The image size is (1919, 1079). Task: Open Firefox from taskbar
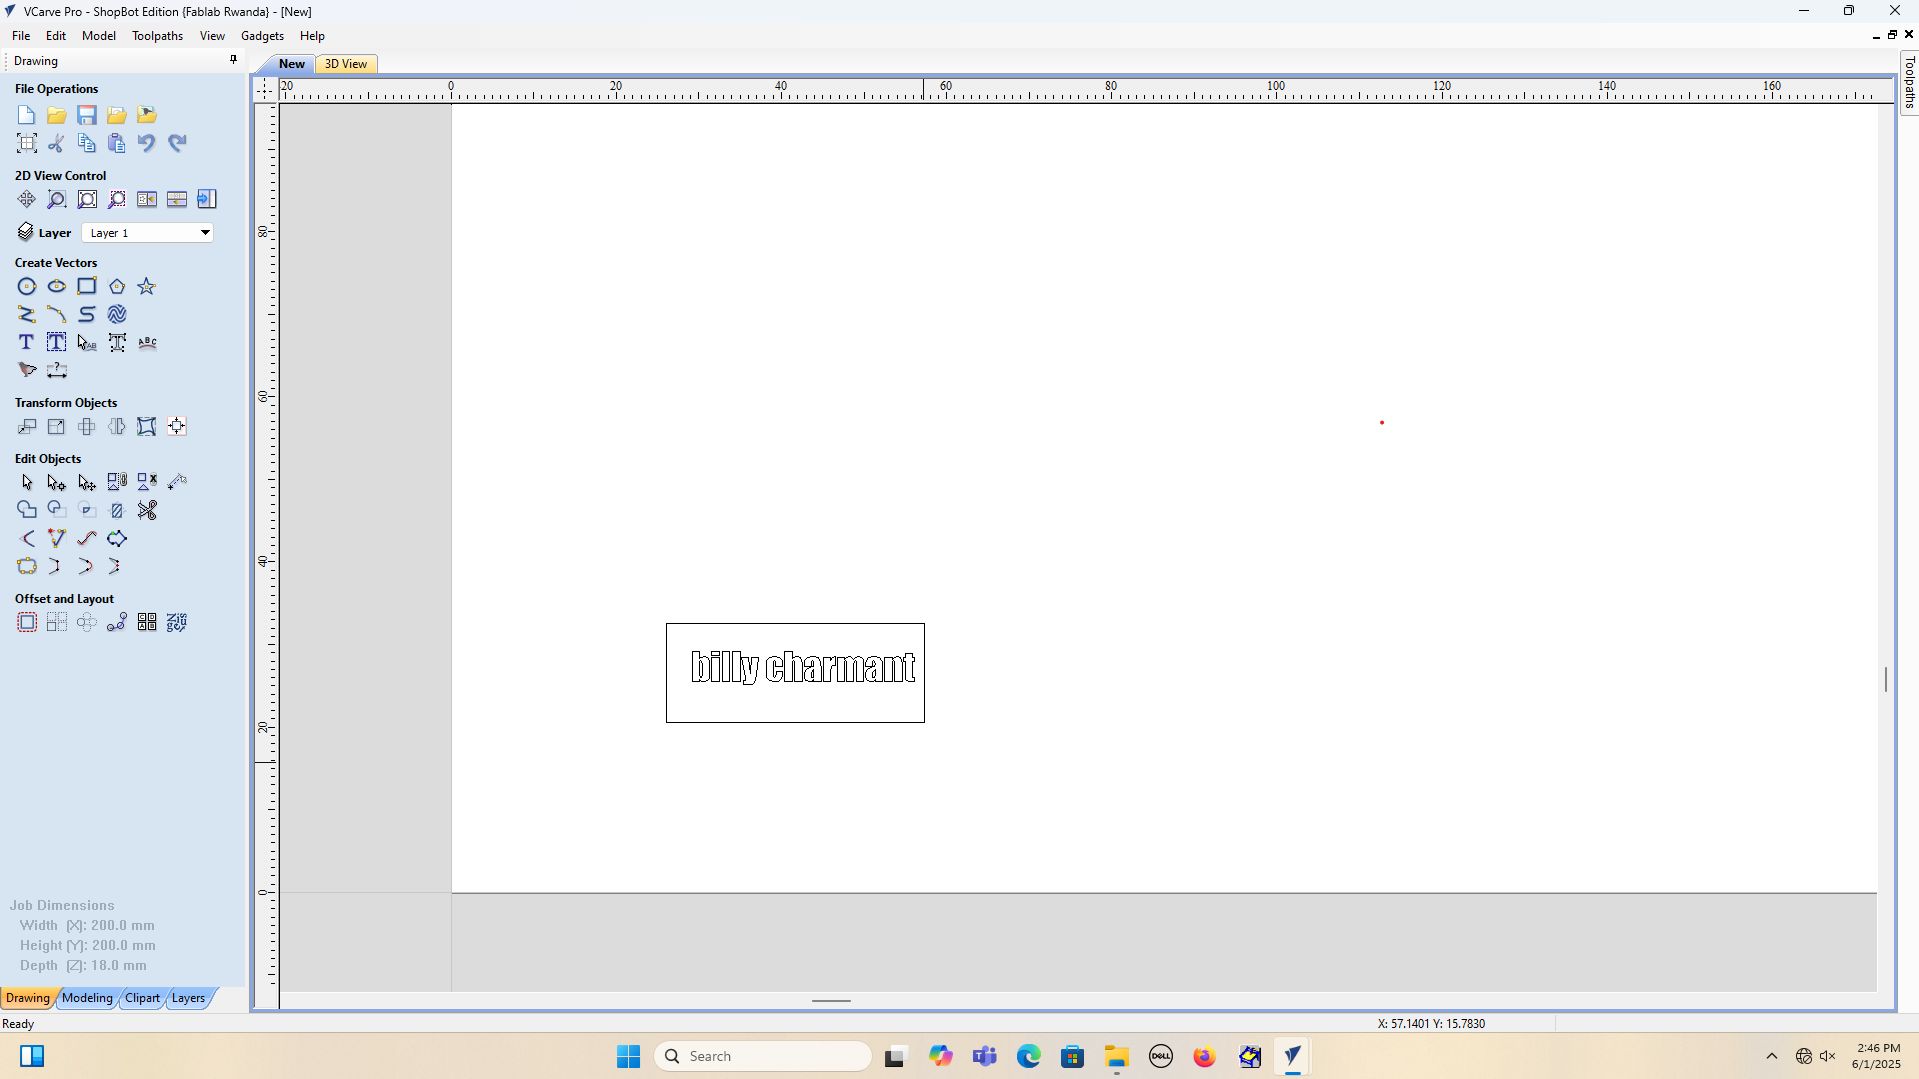coord(1204,1056)
